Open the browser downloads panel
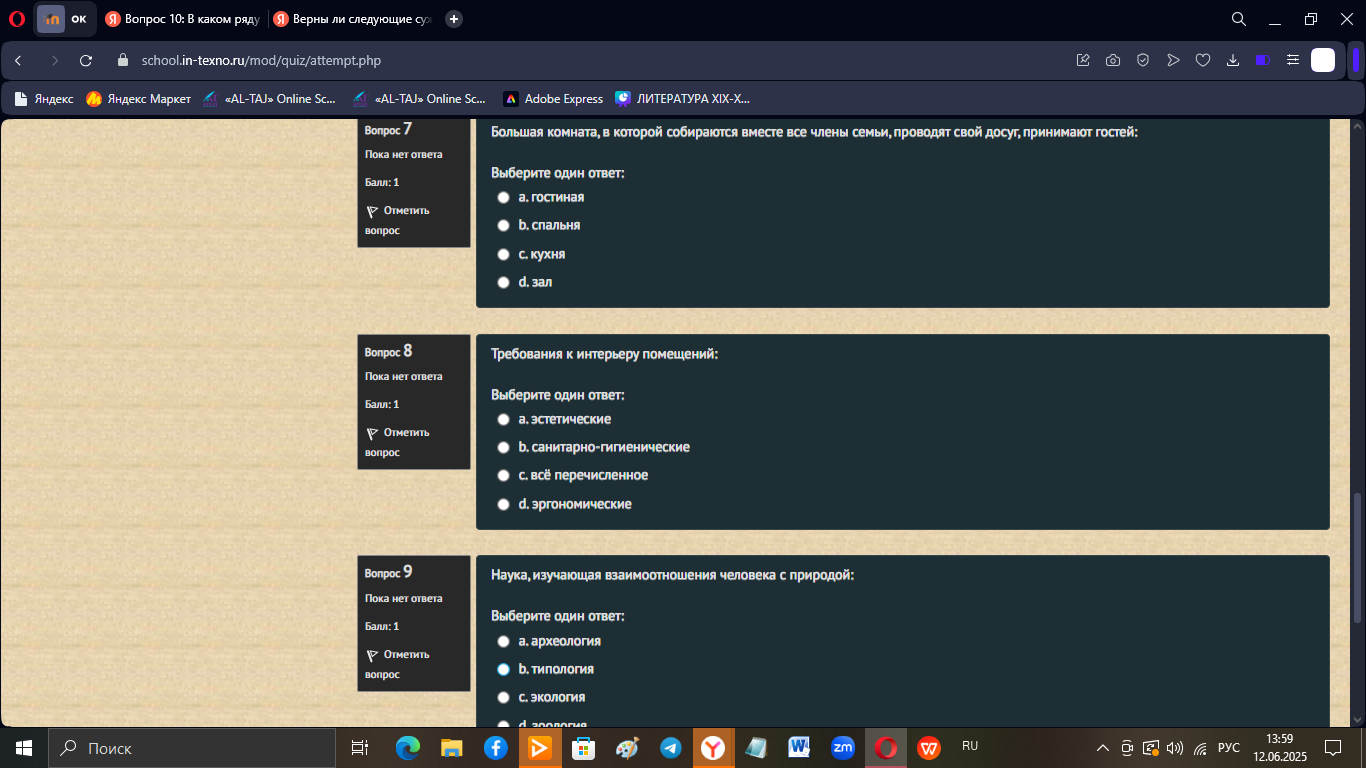Viewport: 1366px width, 768px height. (x=1233, y=60)
